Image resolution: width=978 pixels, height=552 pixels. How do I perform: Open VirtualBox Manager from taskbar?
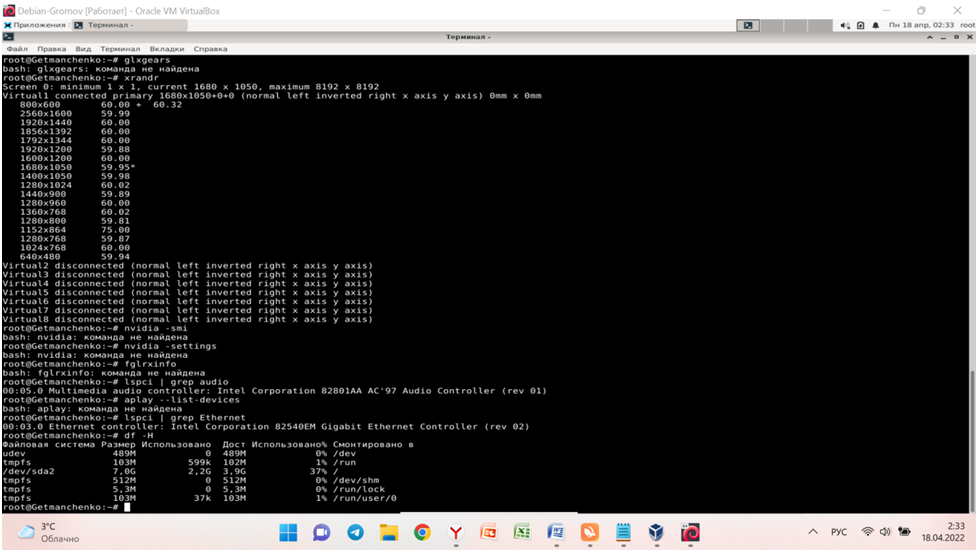tap(656, 532)
